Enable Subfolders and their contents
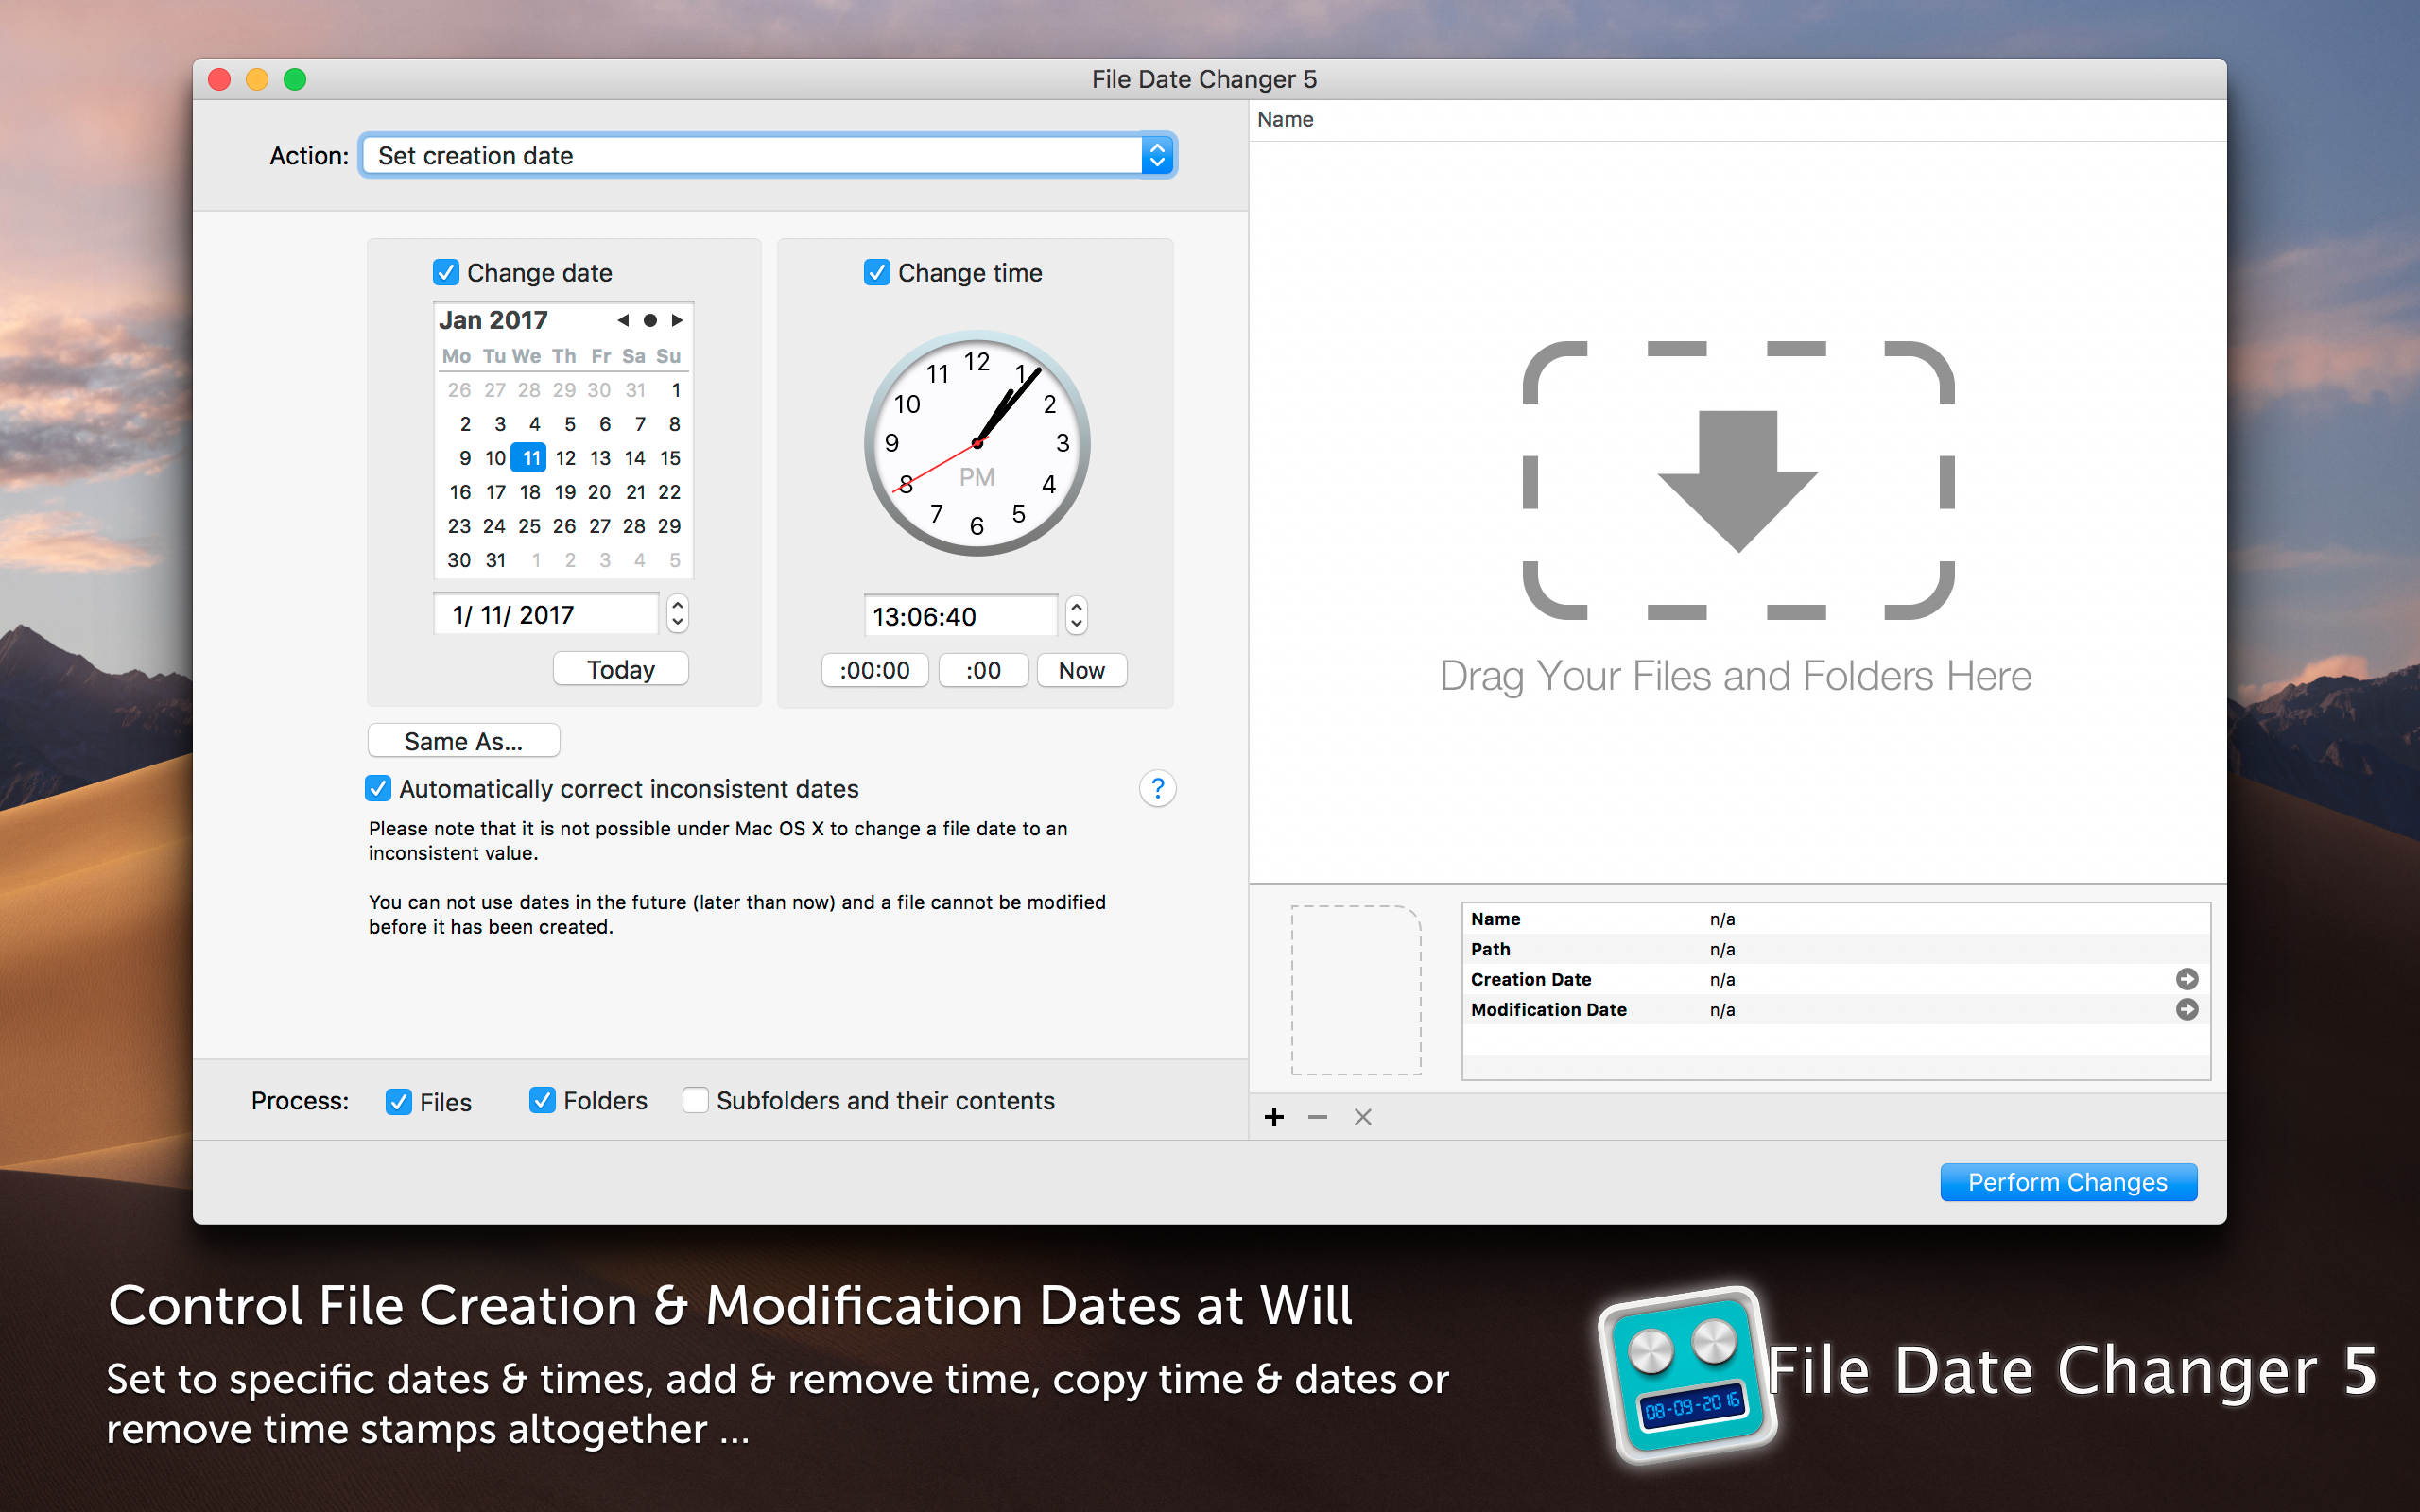 [696, 1100]
